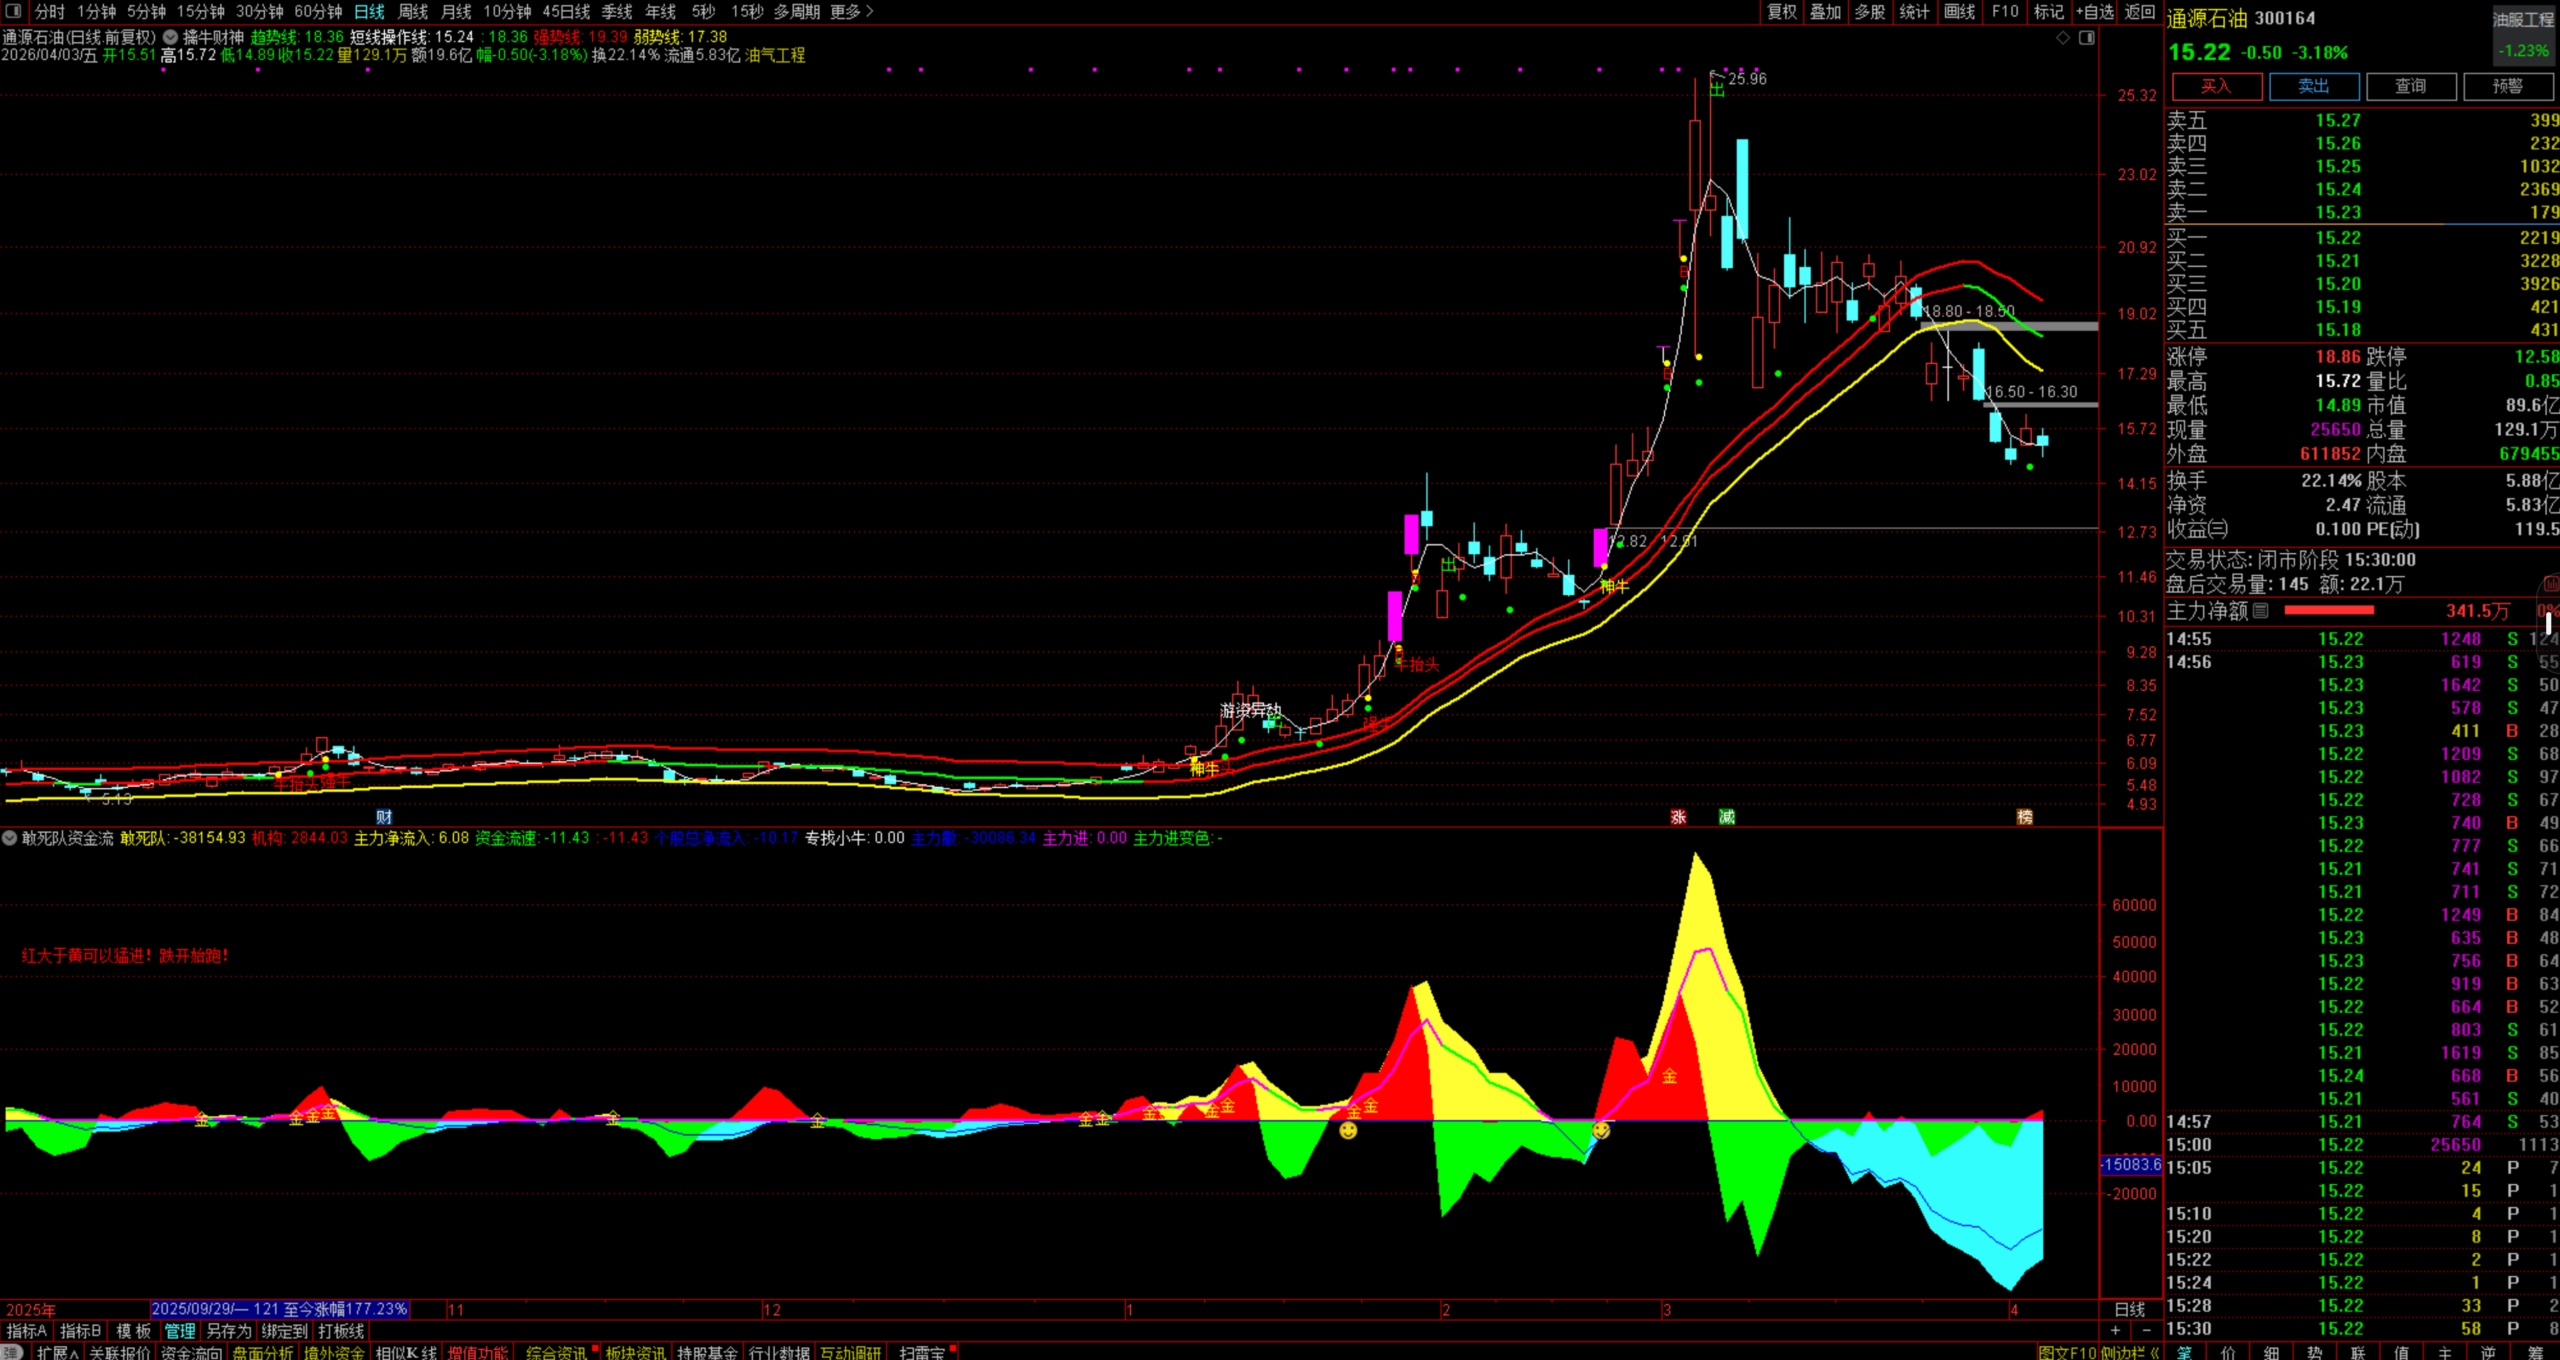Click the 财 marker on the chart bottom
Viewport: 2560px width, 1360px height.
pyautogui.click(x=384, y=817)
